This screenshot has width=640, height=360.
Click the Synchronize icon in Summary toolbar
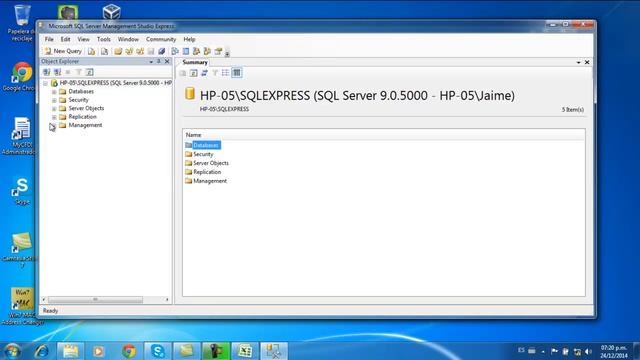pyautogui.click(x=204, y=73)
